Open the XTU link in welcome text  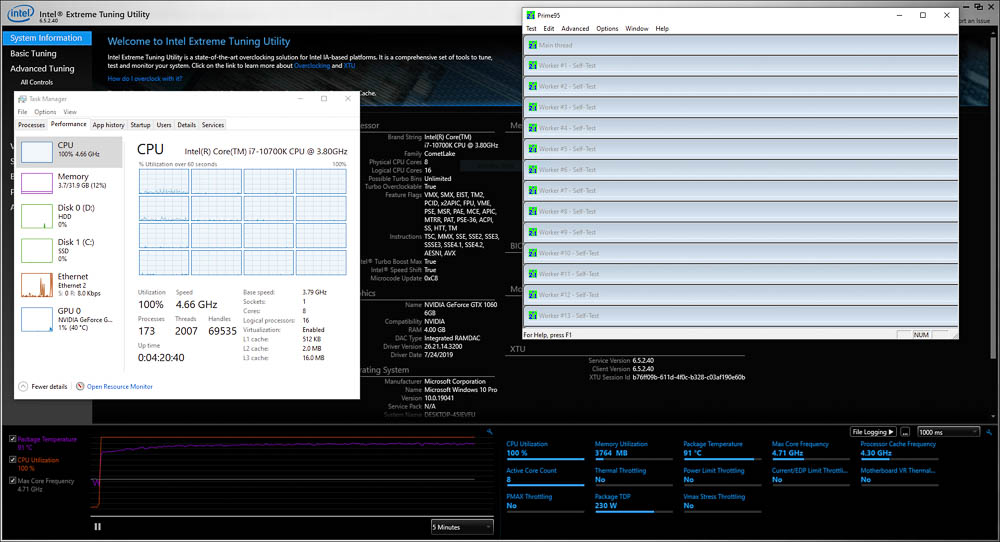349,66
